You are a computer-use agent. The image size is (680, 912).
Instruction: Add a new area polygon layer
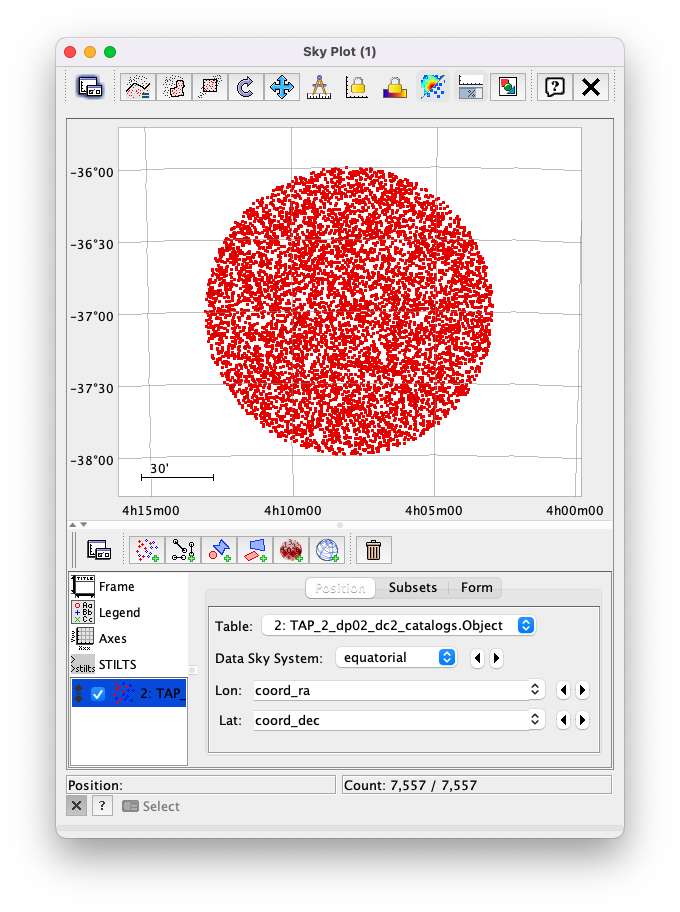219,550
